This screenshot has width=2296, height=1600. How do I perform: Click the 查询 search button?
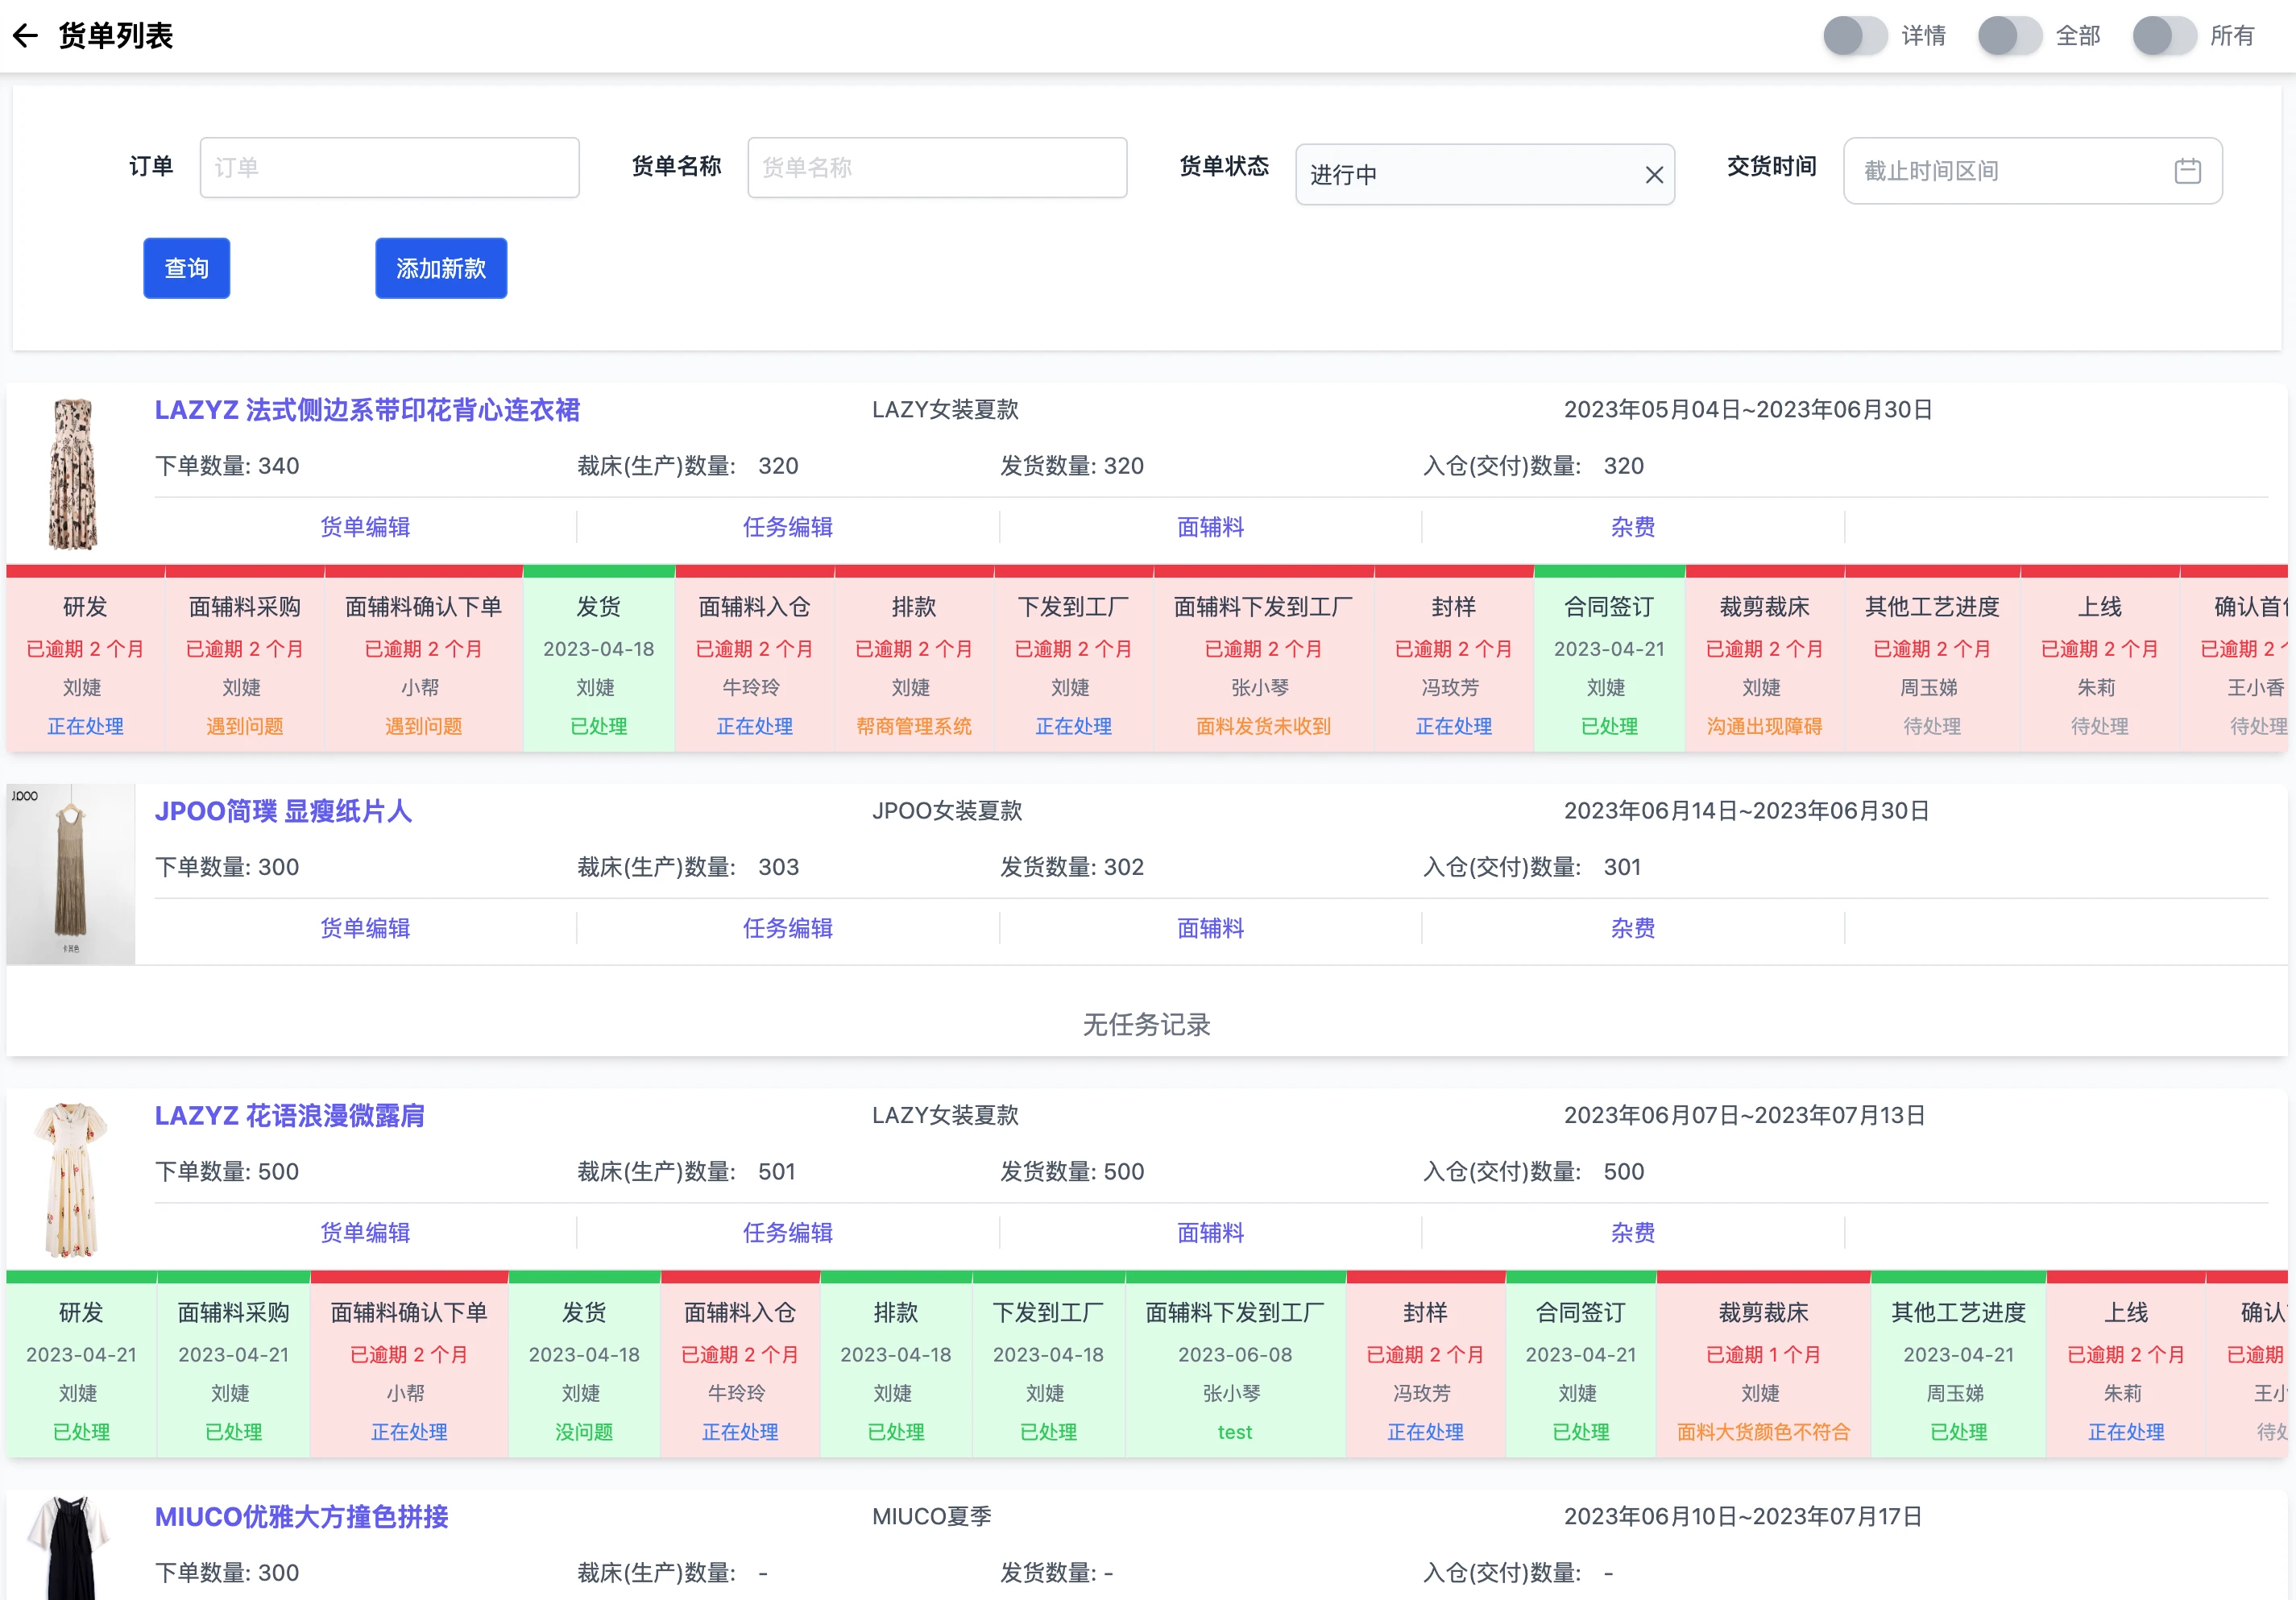point(186,268)
